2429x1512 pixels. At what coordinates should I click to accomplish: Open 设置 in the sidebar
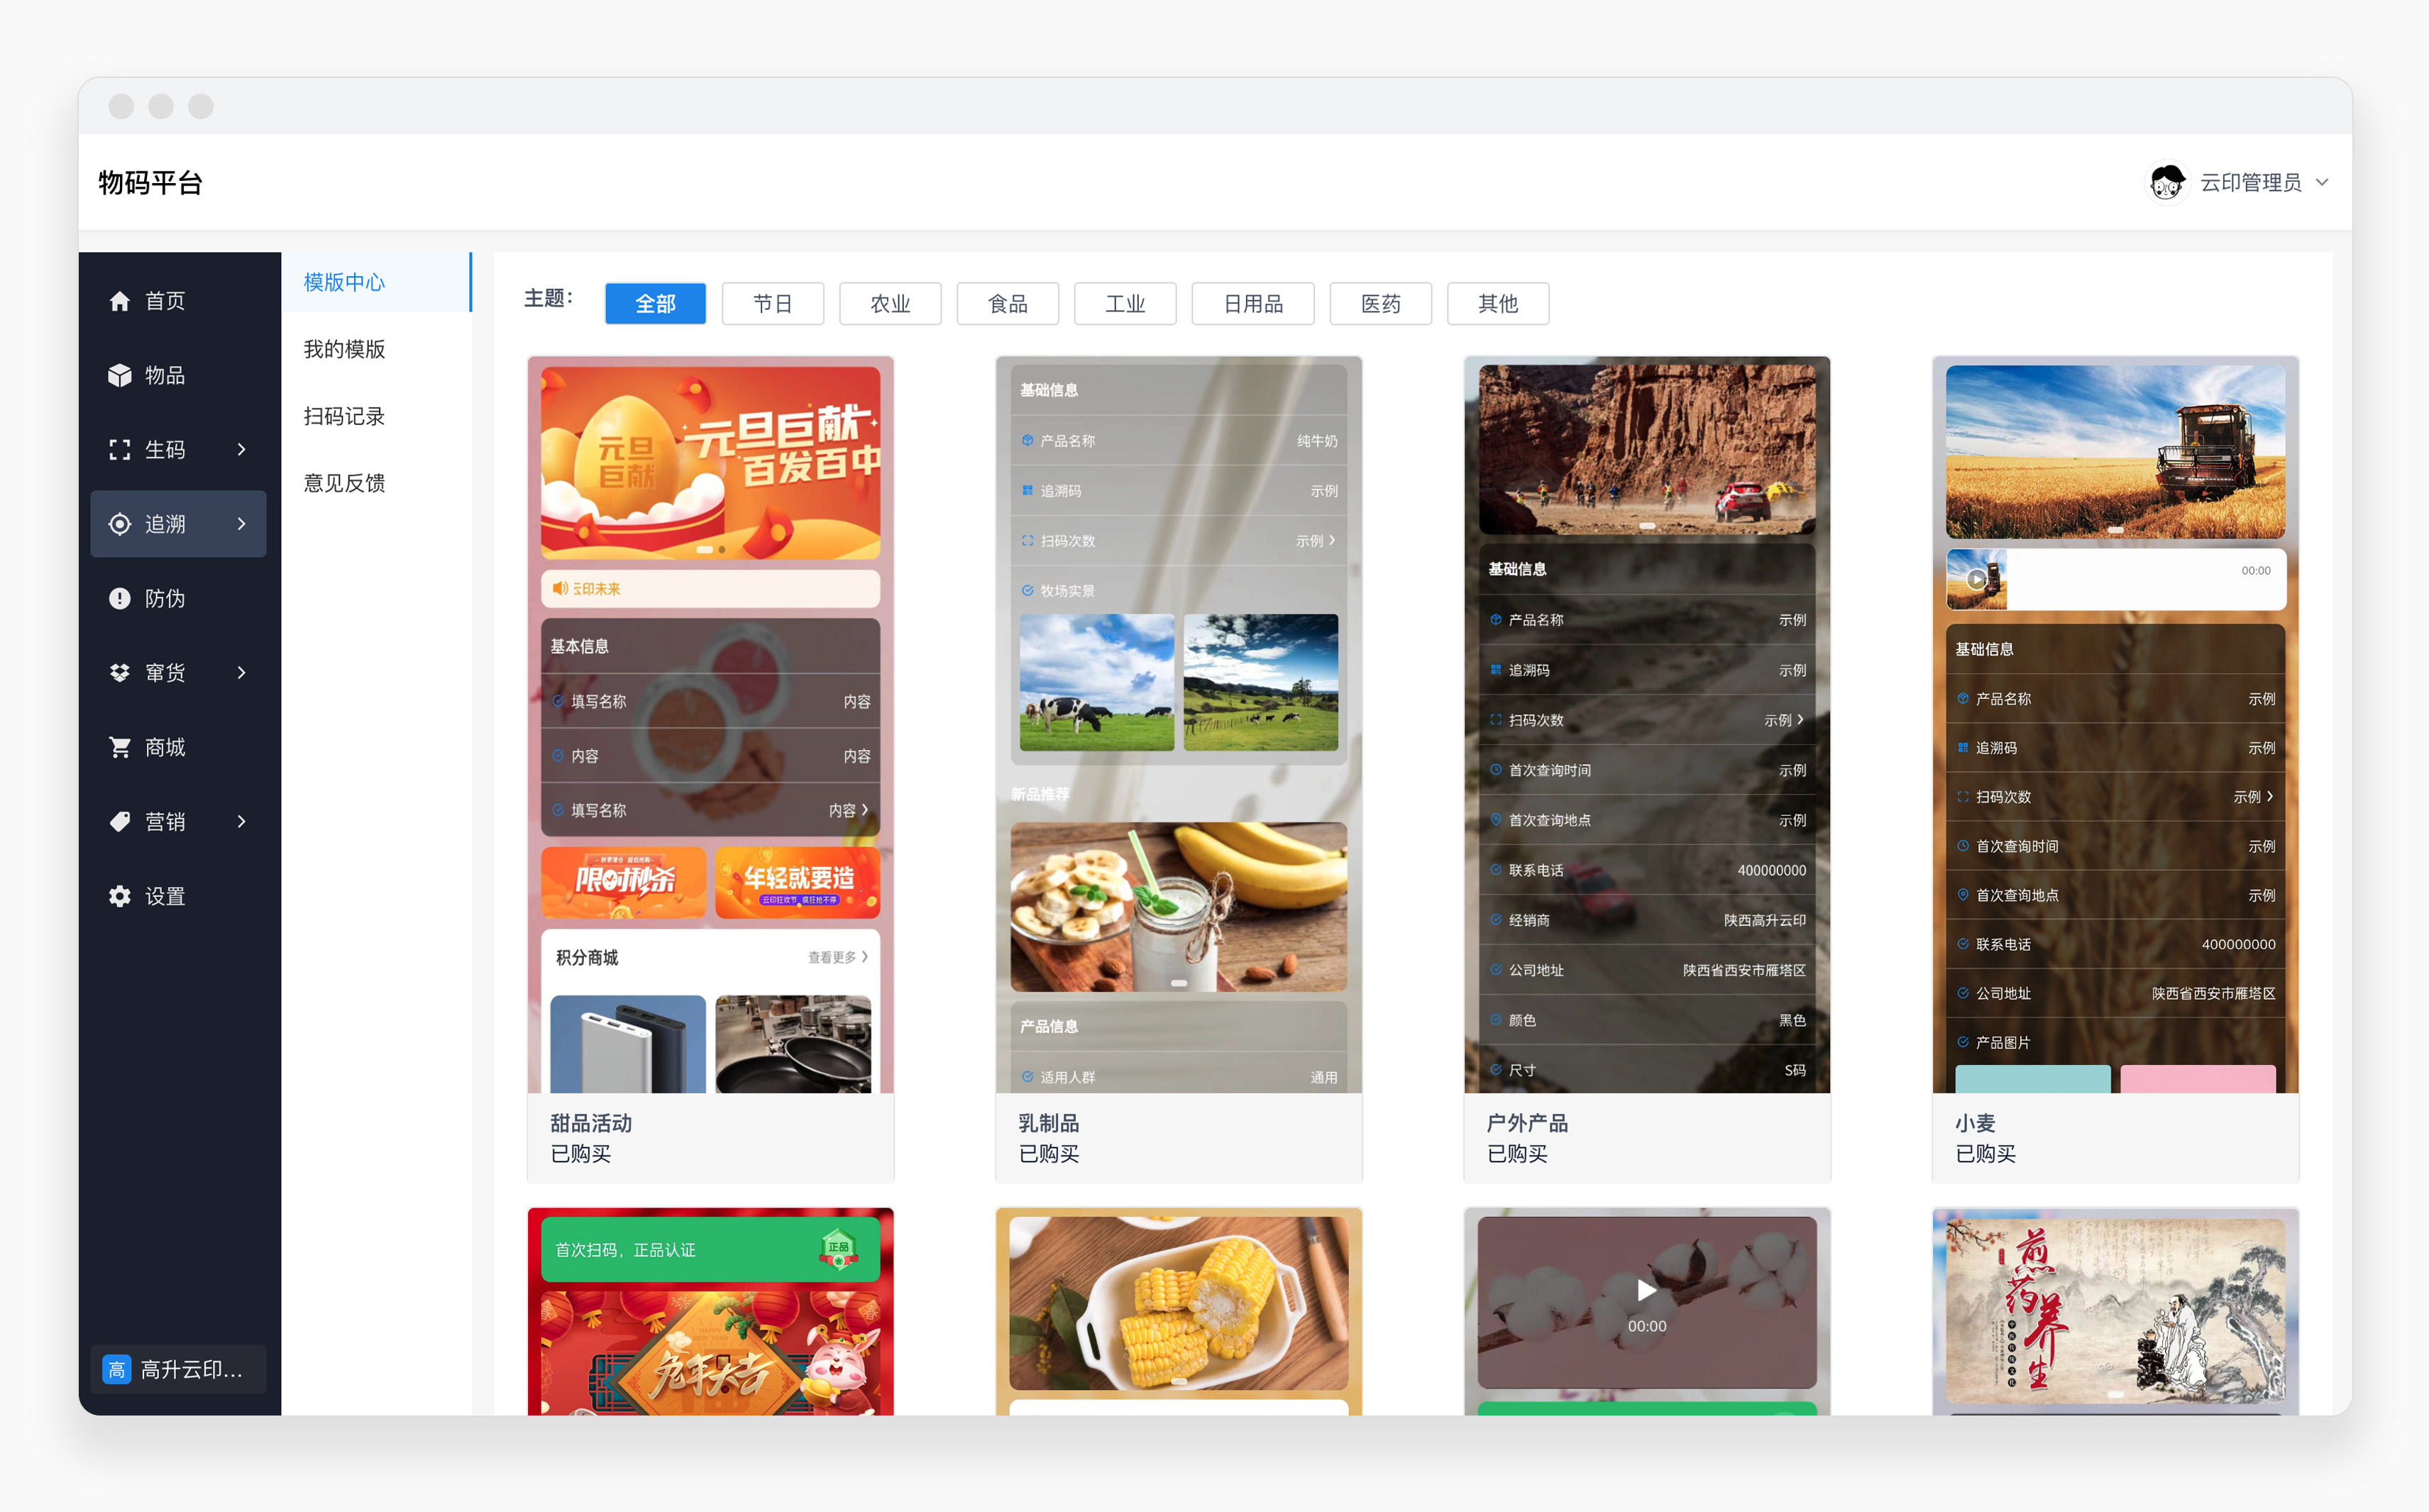[x=178, y=896]
